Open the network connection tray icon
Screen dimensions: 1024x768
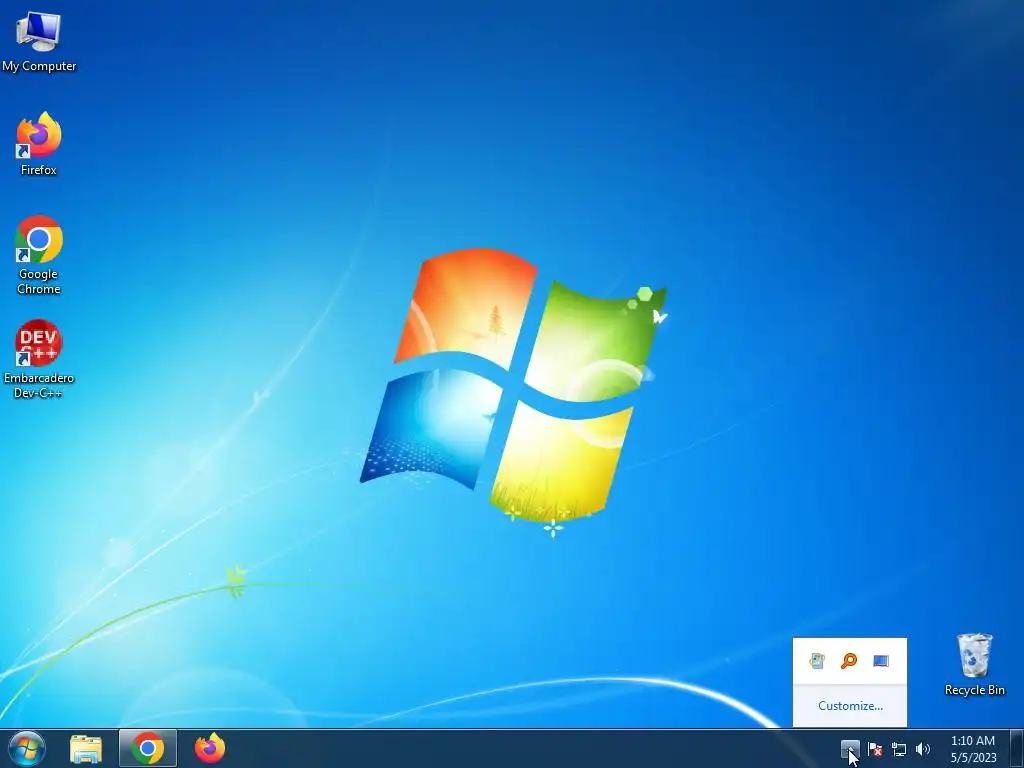[899, 749]
